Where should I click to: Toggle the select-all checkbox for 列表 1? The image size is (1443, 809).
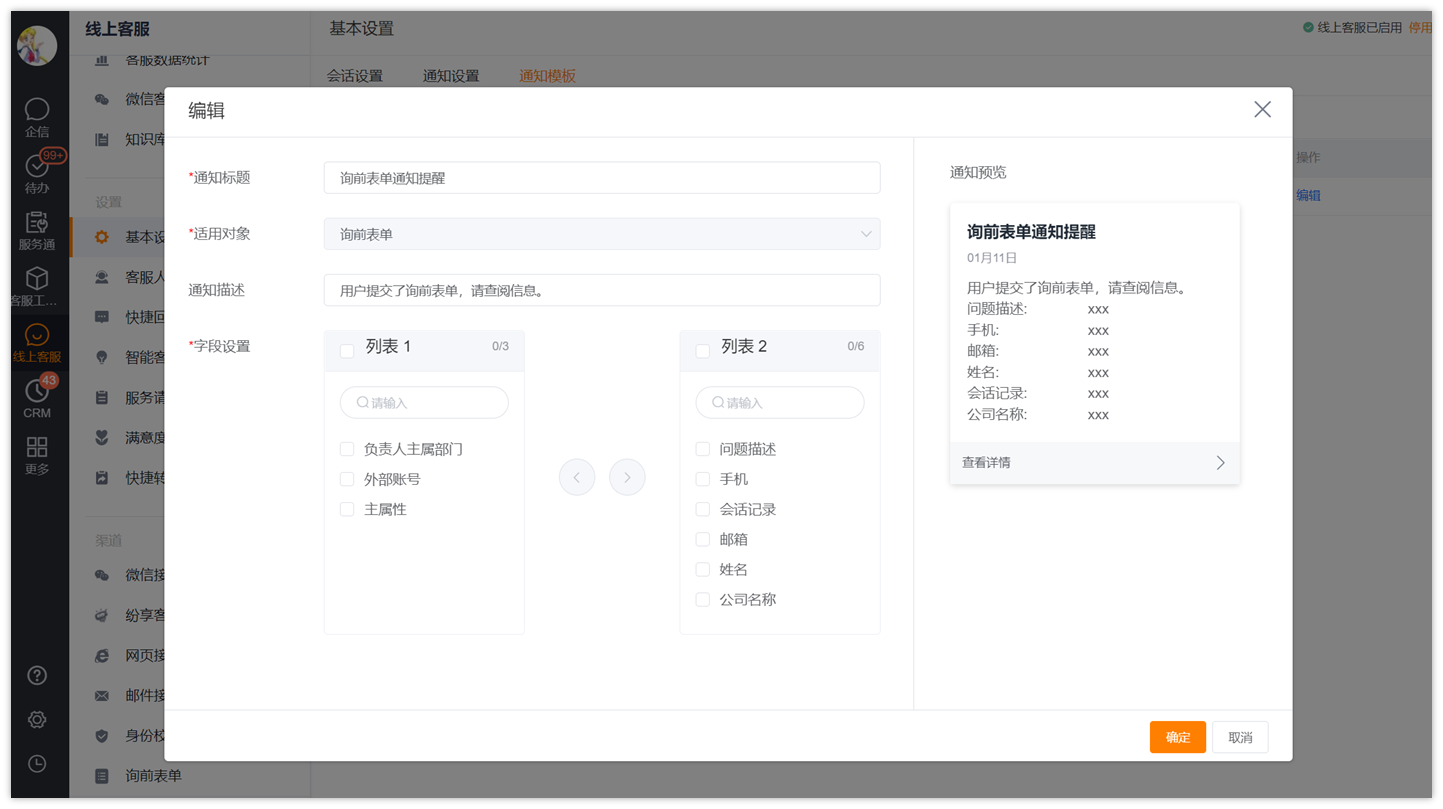[x=347, y=351]
